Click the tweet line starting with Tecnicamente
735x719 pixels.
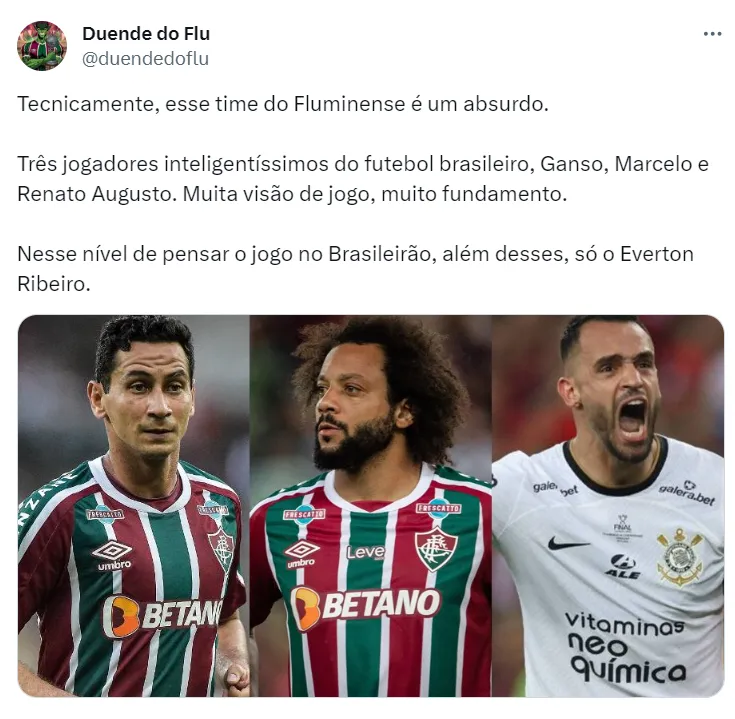coord(283,104)
